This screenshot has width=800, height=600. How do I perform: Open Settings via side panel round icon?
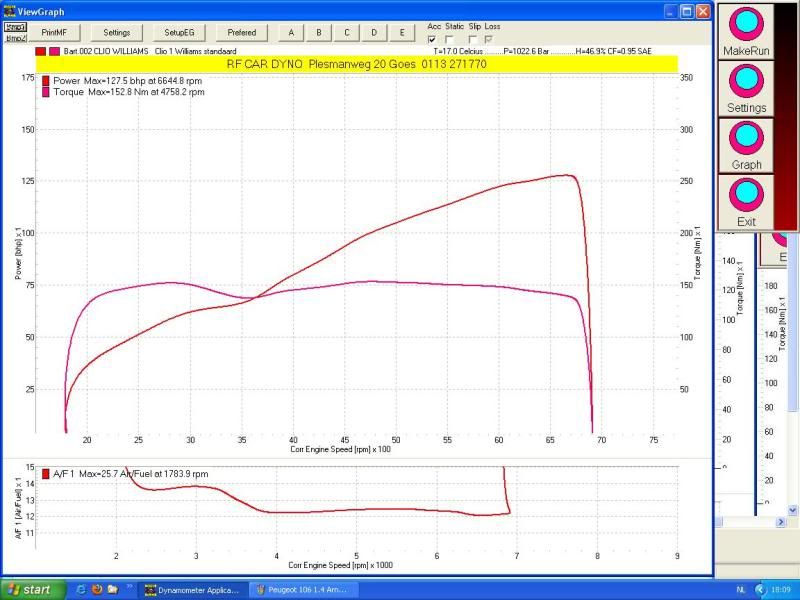(746, 81)
